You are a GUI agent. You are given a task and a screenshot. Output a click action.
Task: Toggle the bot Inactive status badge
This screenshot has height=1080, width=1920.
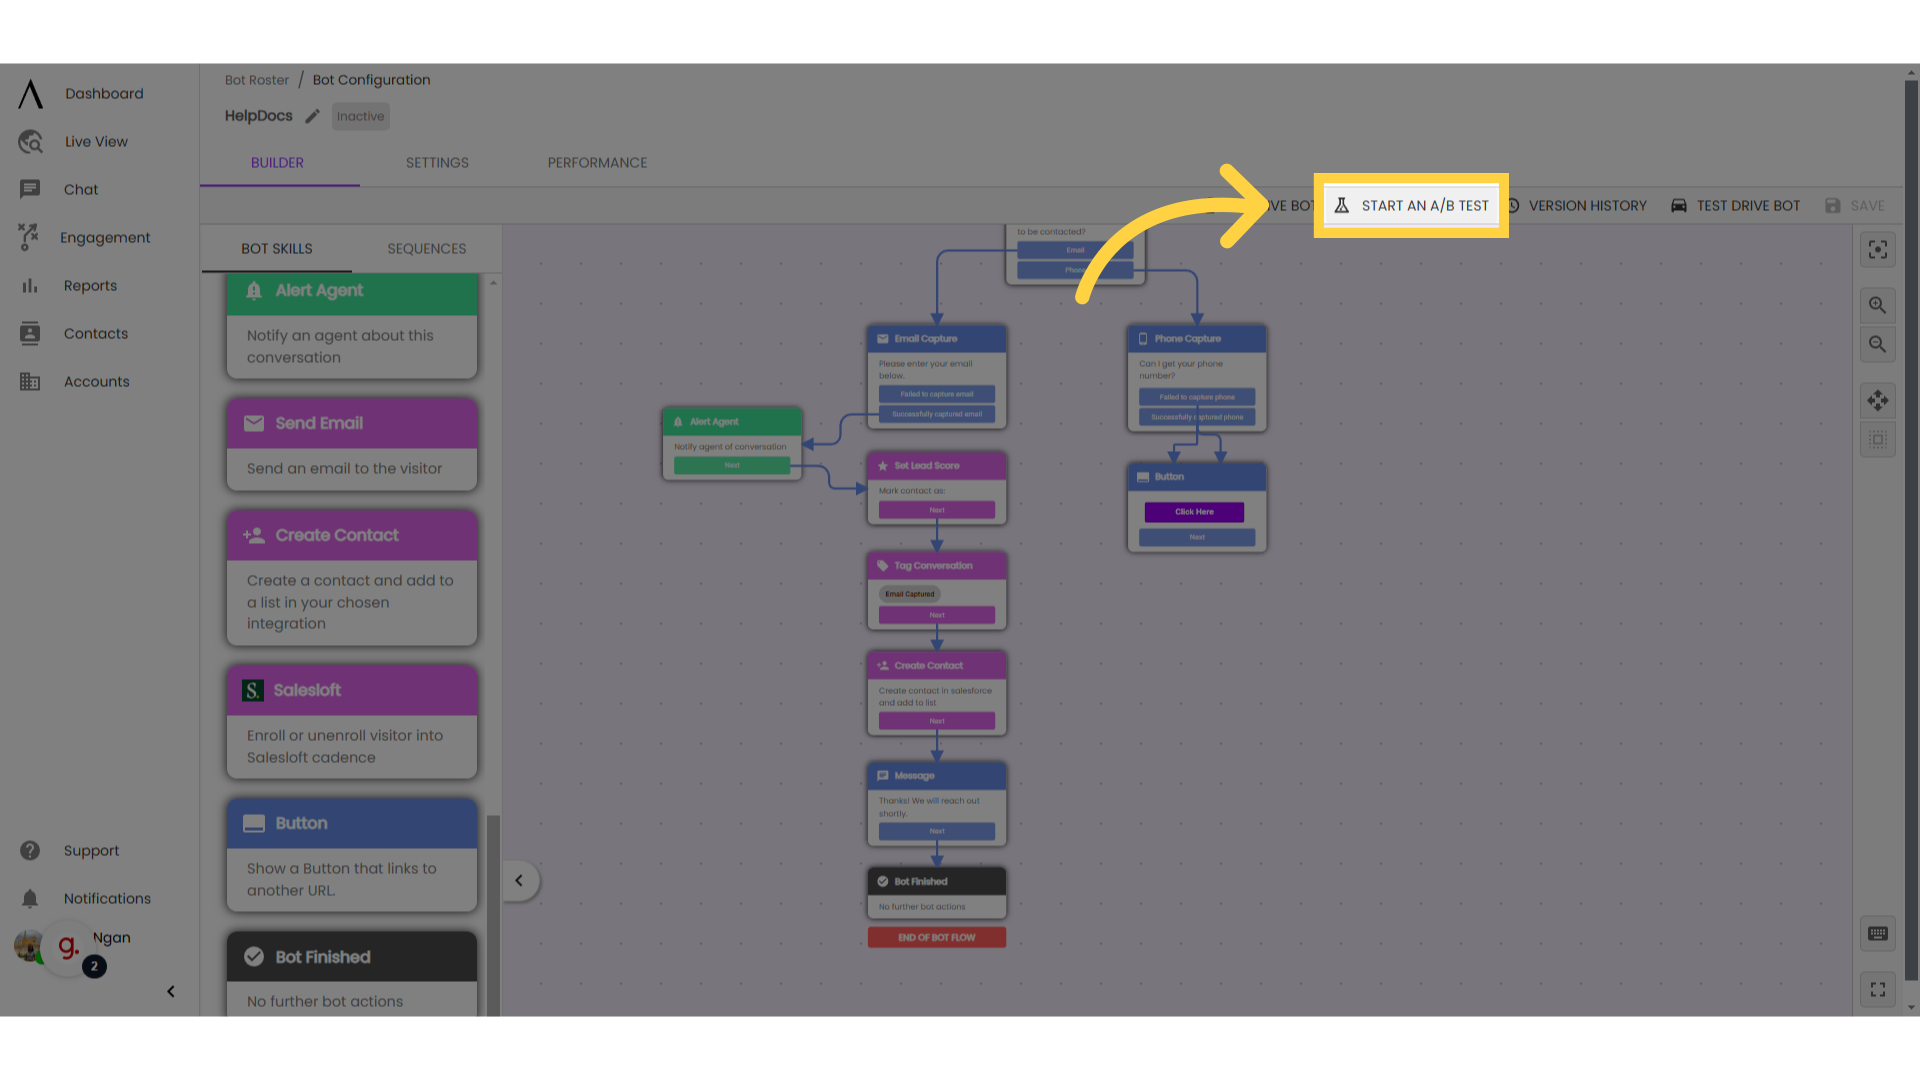(x=359, y=116)
